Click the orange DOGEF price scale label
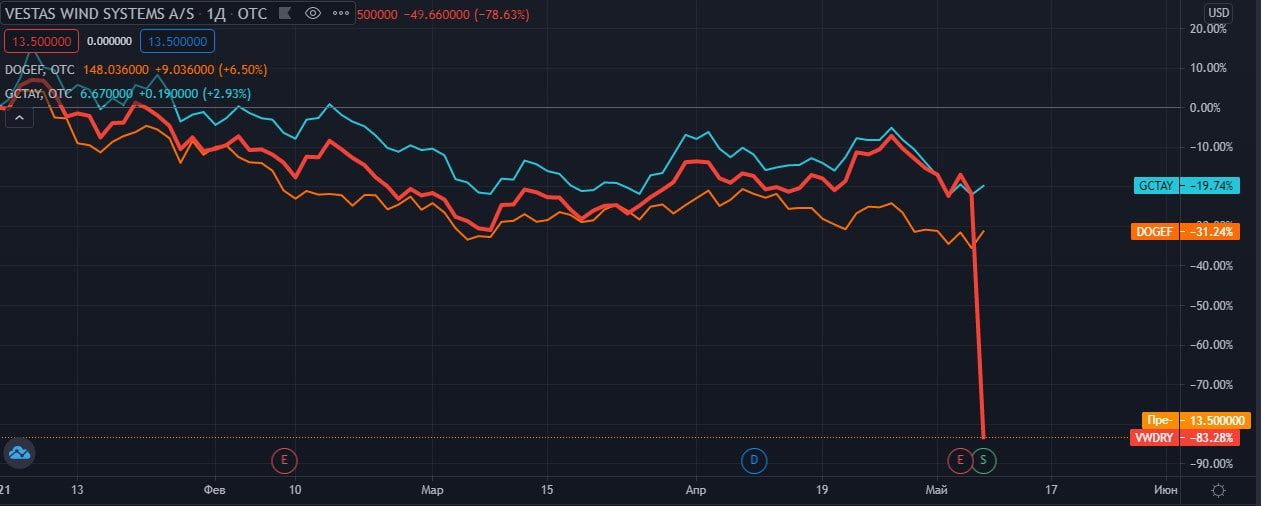This screenshot has height=506, width=1261. click(1186, 231)
